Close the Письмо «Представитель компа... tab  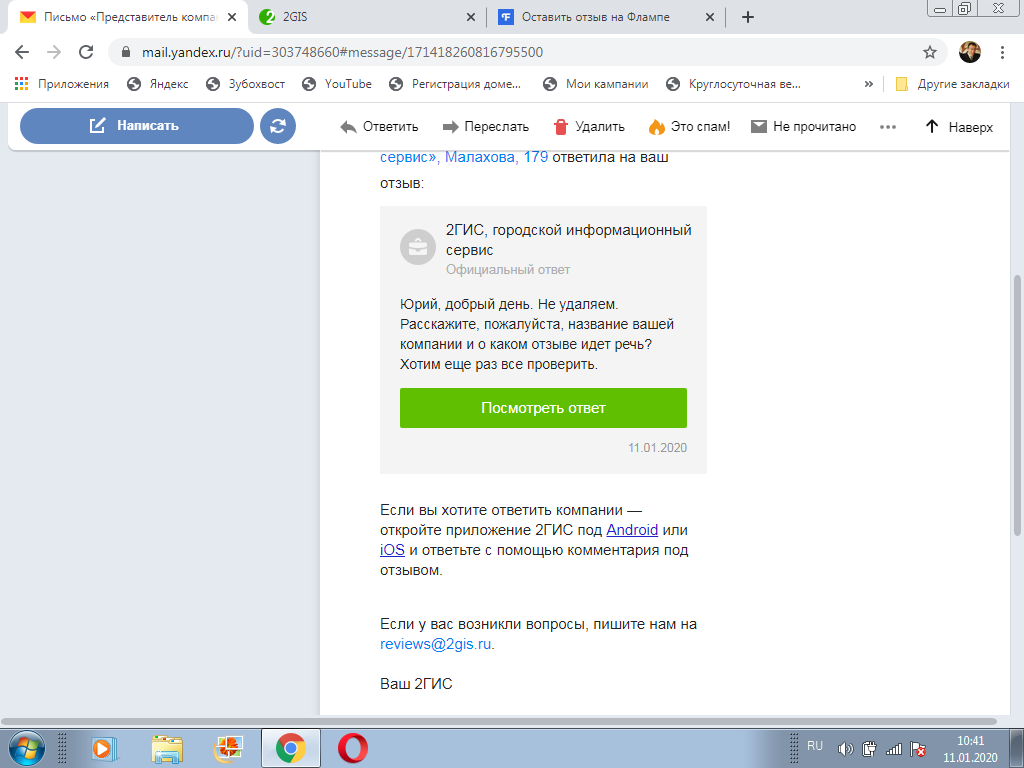click(x=232, y=17)
